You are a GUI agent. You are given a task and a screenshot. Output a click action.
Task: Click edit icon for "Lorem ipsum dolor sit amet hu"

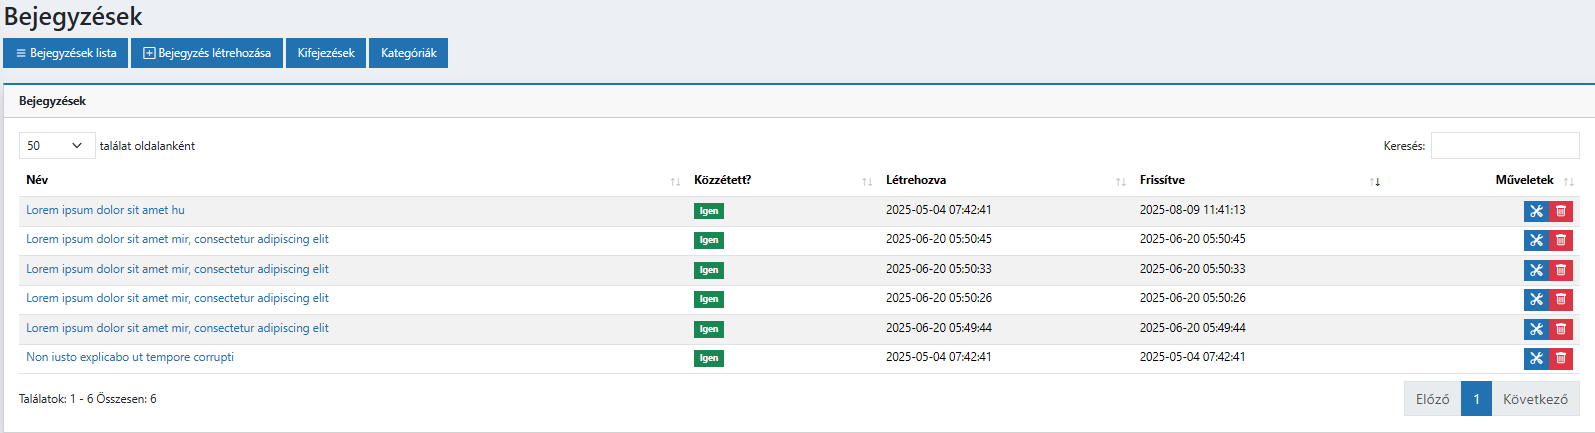pos(1536,211)
